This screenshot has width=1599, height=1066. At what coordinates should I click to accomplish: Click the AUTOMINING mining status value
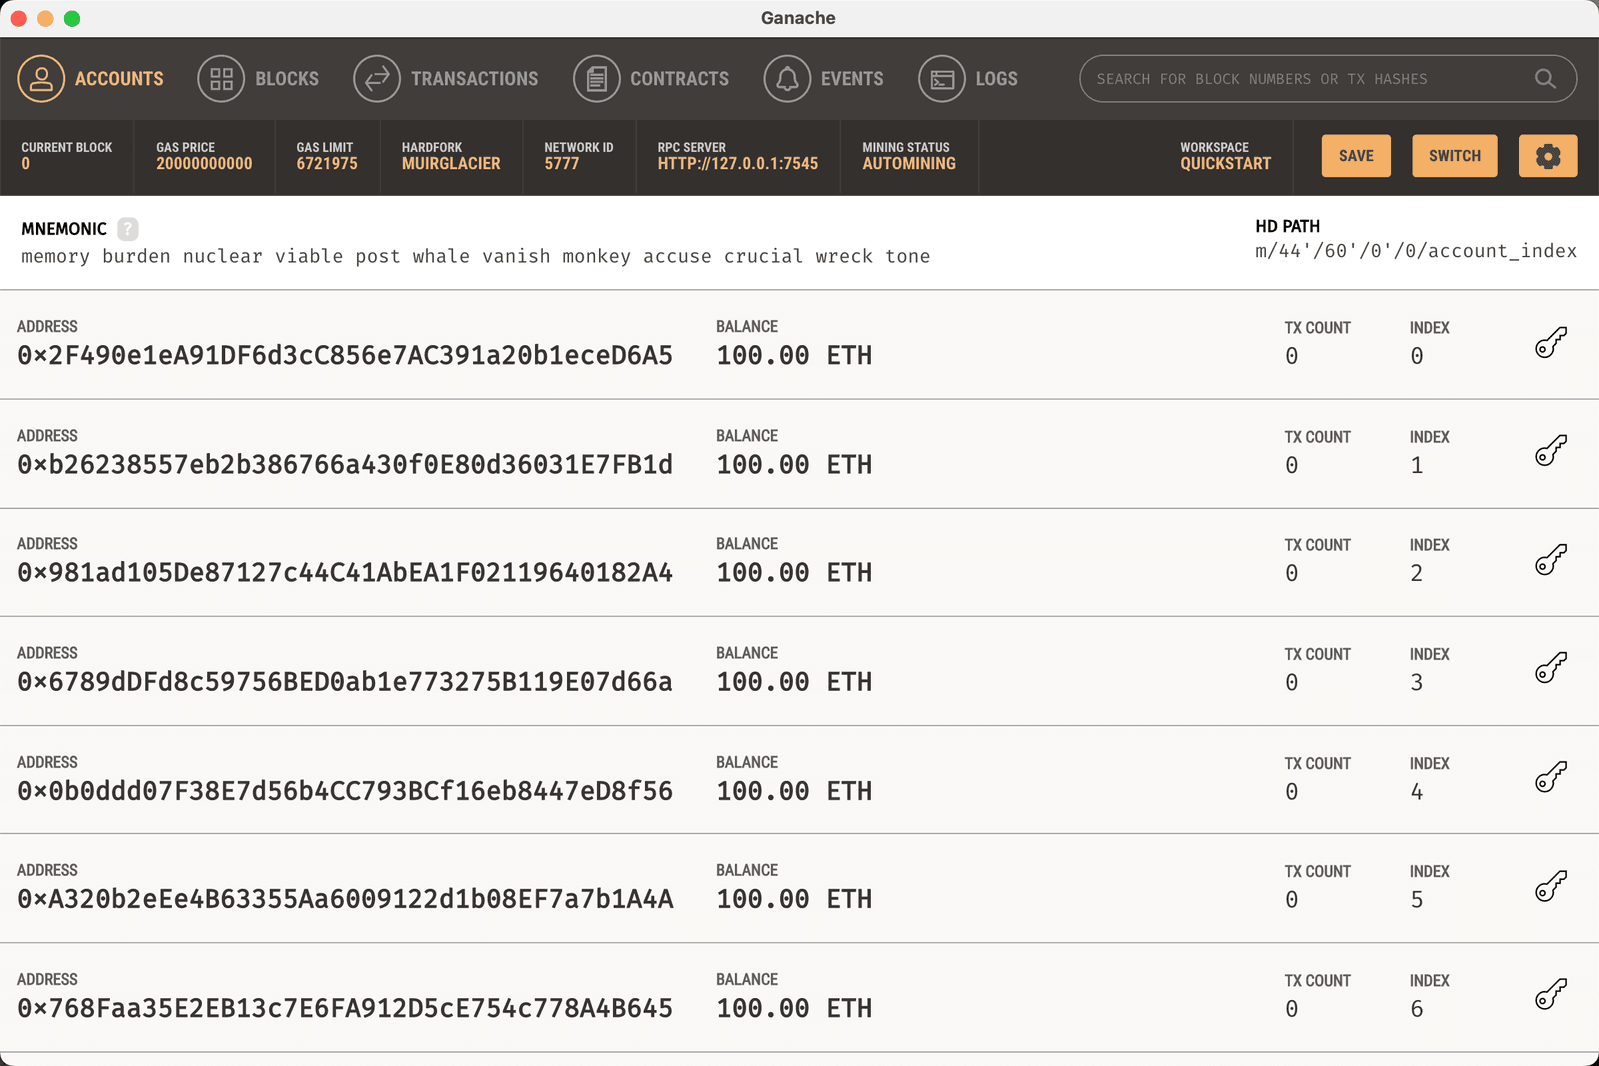[909, 164]
